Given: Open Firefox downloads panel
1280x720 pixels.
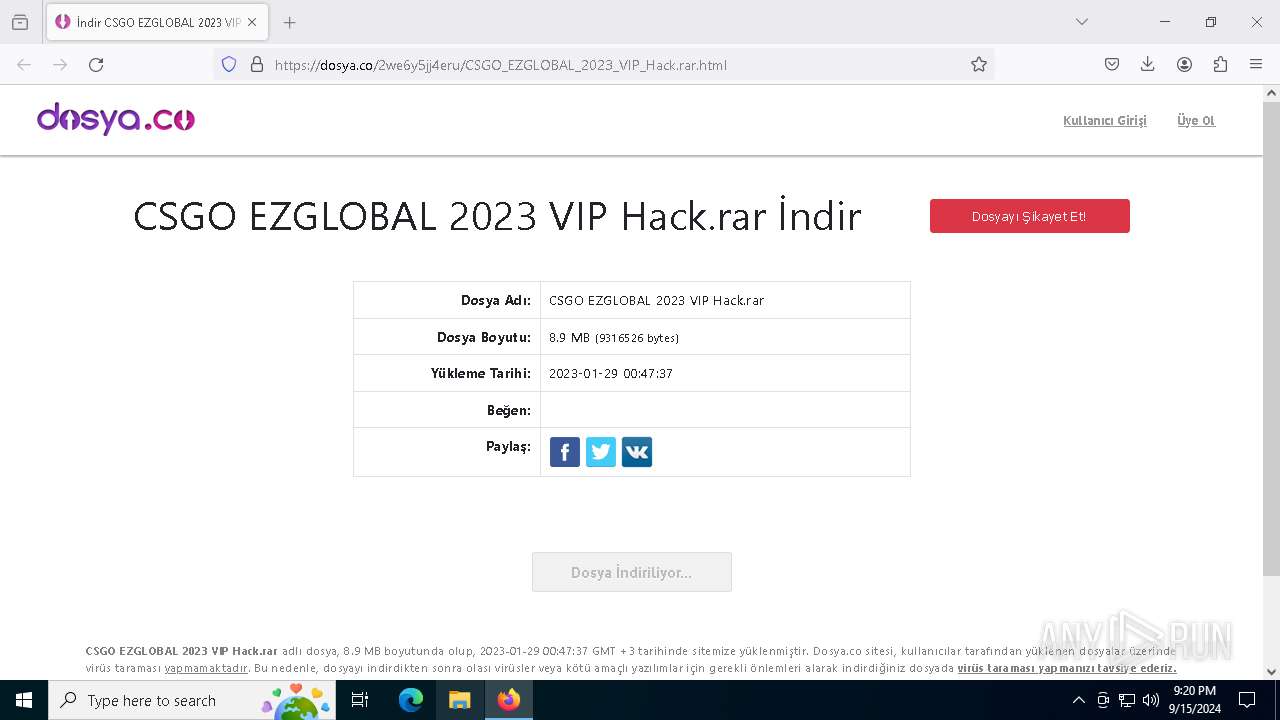Looking at the screenshot, I should 1148,64.
